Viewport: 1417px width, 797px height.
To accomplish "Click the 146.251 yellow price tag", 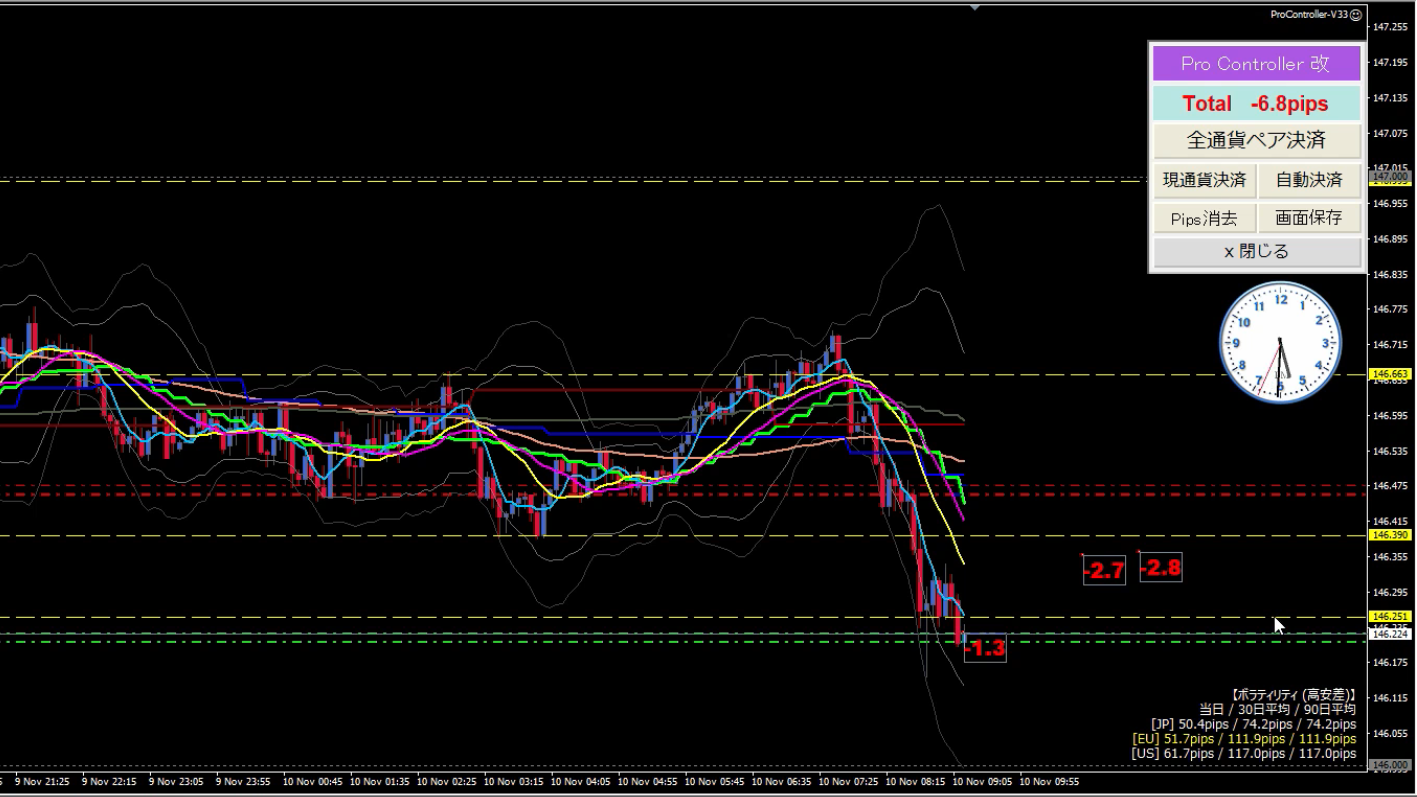I will coord(1391,616).
